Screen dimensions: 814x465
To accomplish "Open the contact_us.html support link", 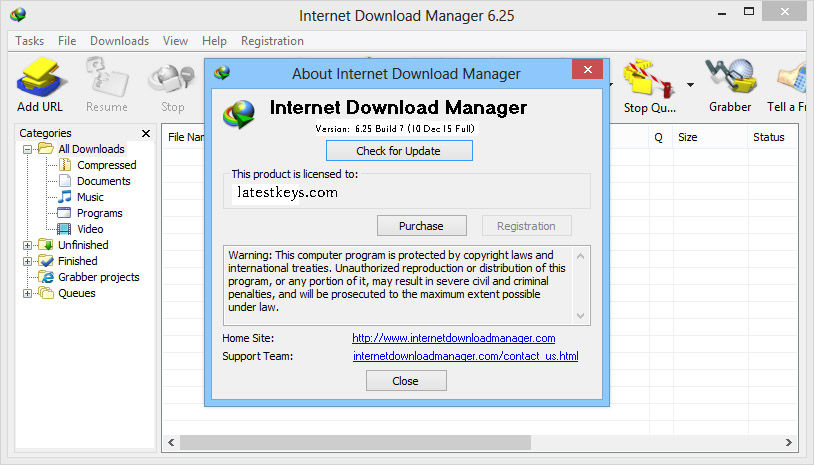I will tap(466, 356).
